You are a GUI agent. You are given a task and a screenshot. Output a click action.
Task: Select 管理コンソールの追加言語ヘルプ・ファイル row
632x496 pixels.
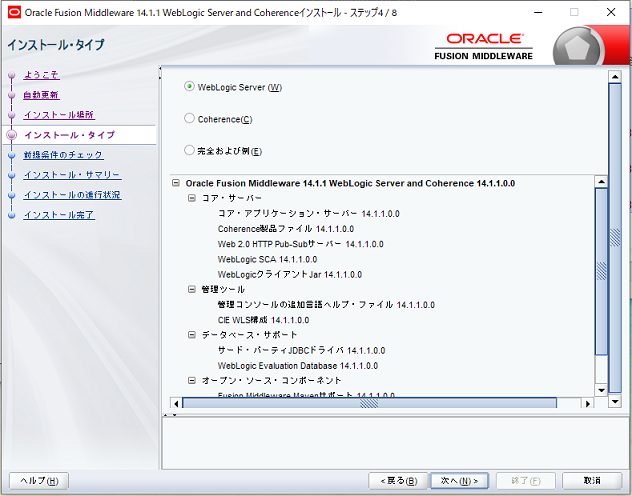pos(326,305)
